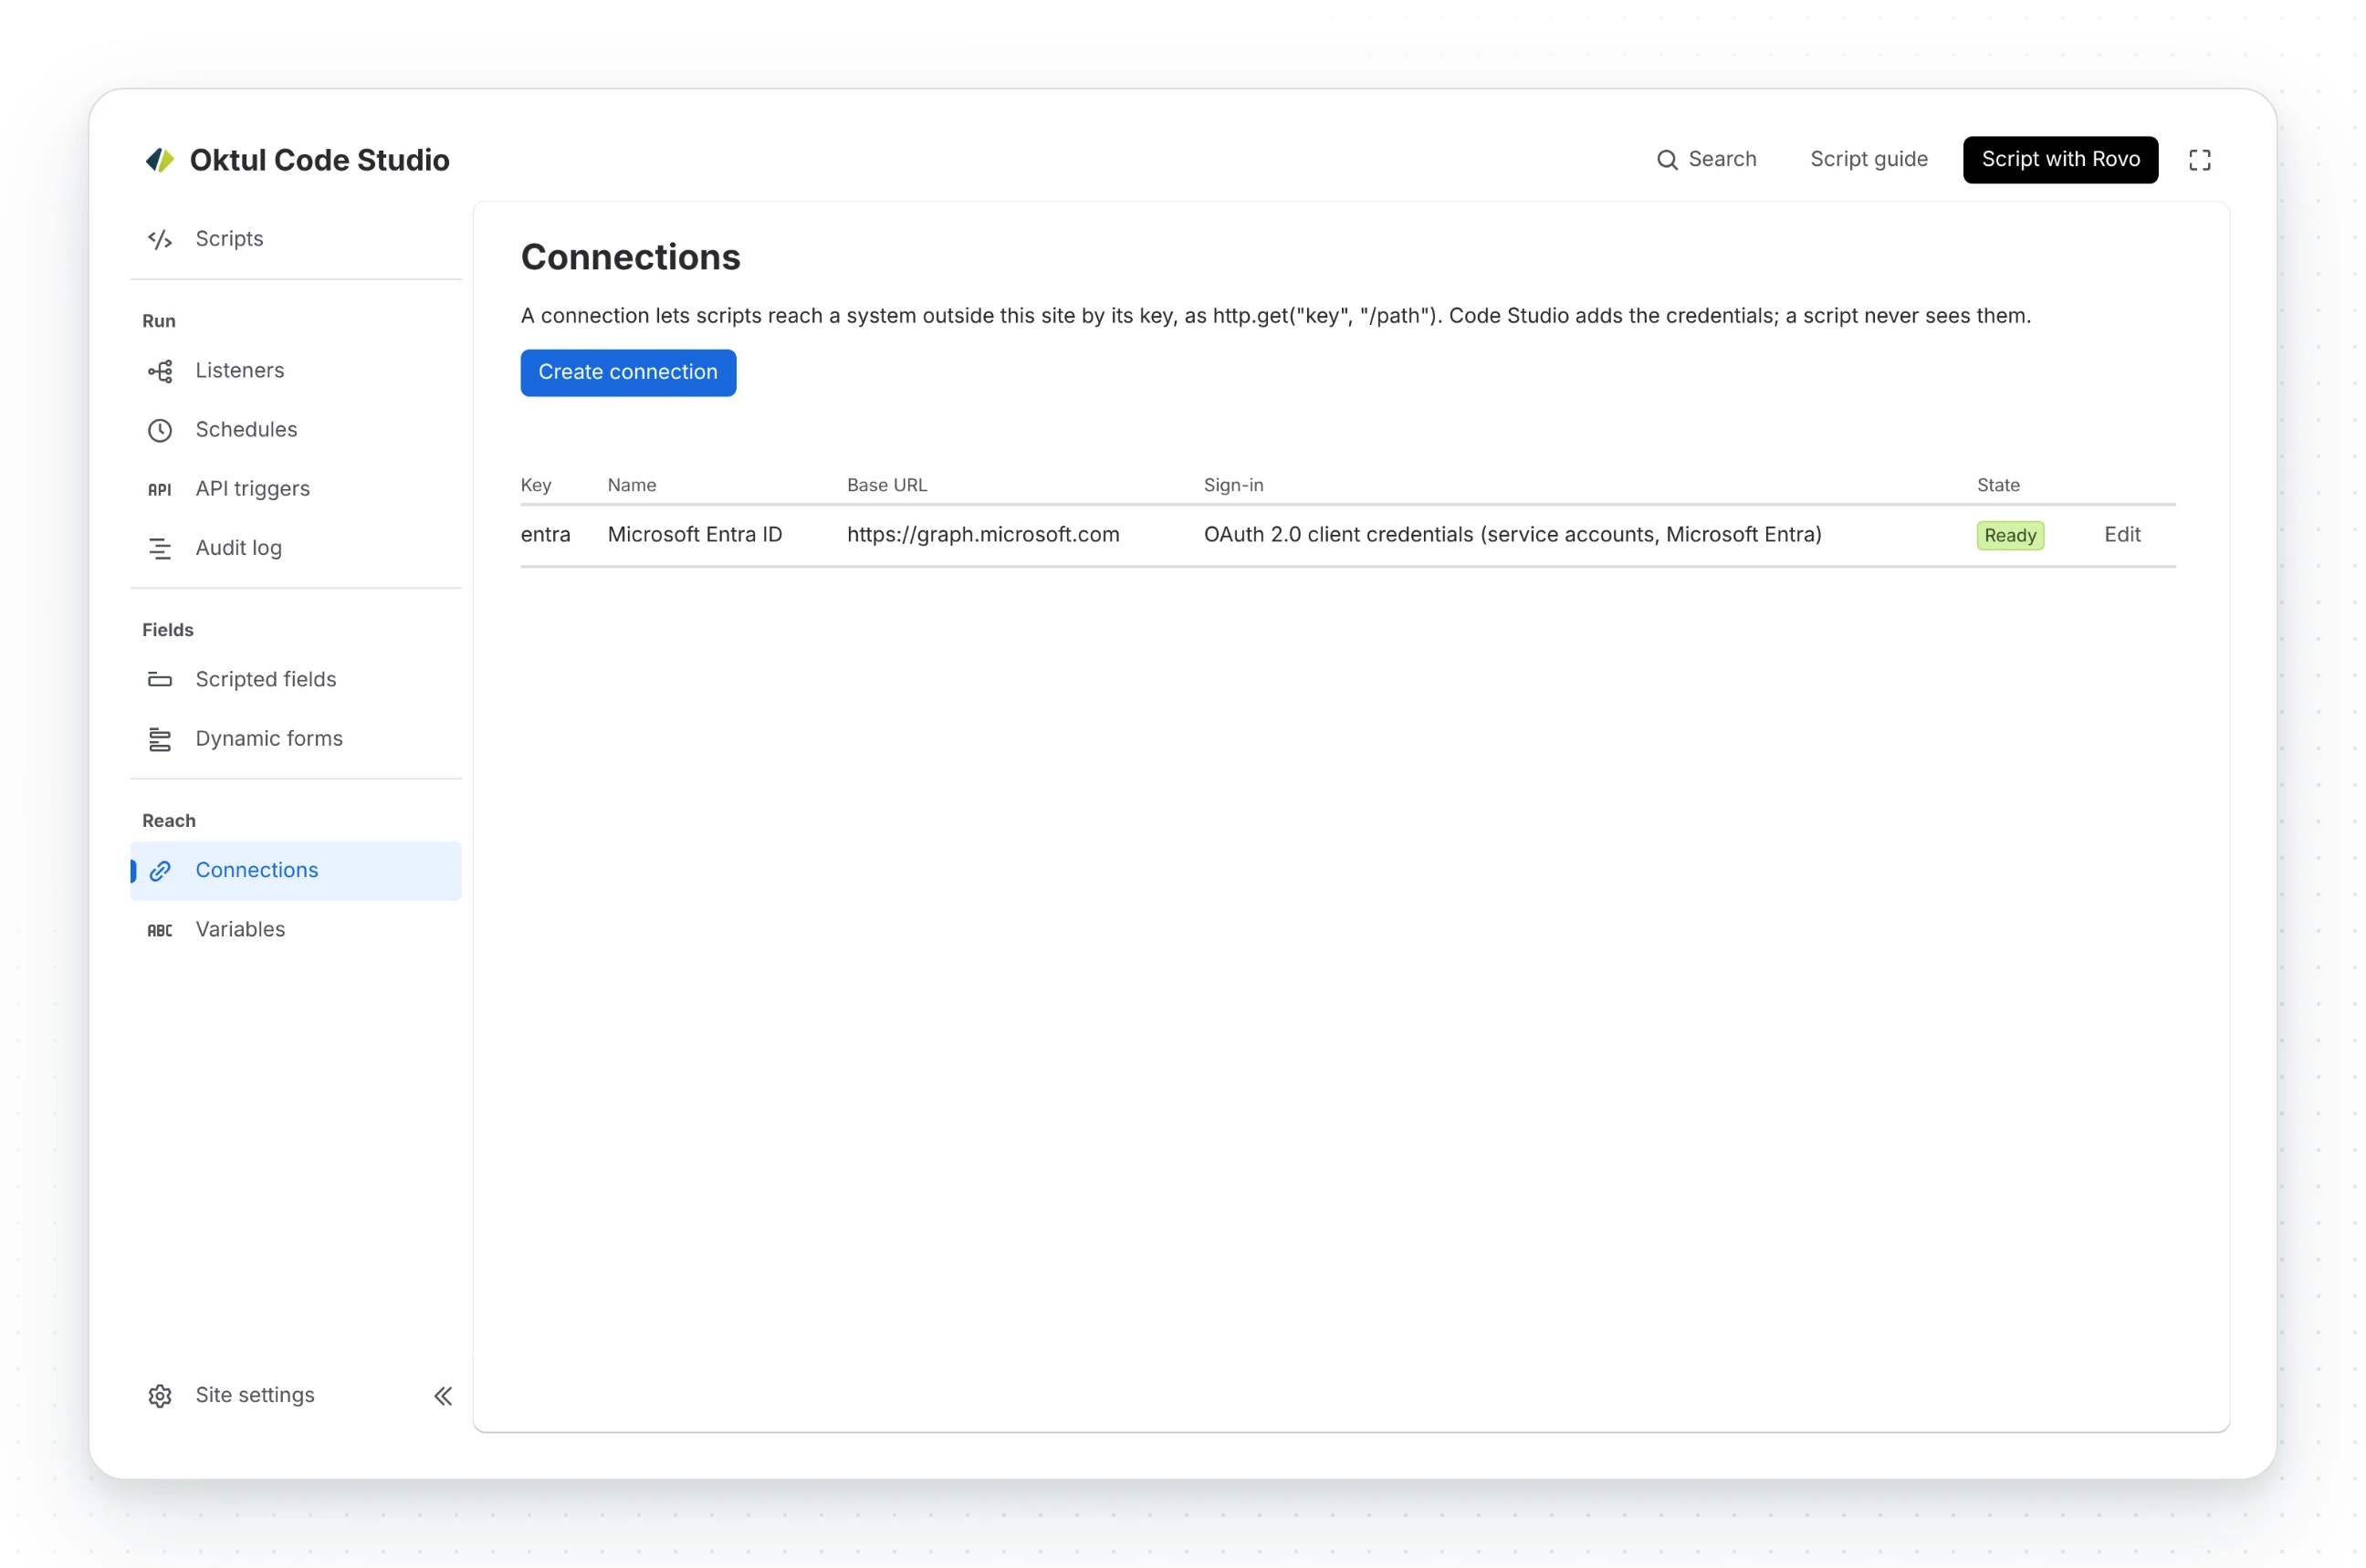The width and height of the screenshot is (2366, 1568).
Task: Click the Create connection button
Action: tap(628, 372)
